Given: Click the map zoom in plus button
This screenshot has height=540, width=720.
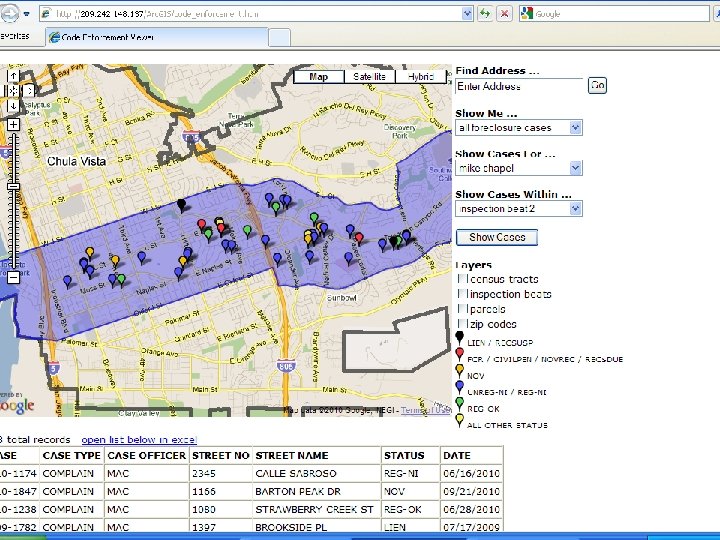Looking at the screenshot, I should pyautogui.click(x=13, y=125).
